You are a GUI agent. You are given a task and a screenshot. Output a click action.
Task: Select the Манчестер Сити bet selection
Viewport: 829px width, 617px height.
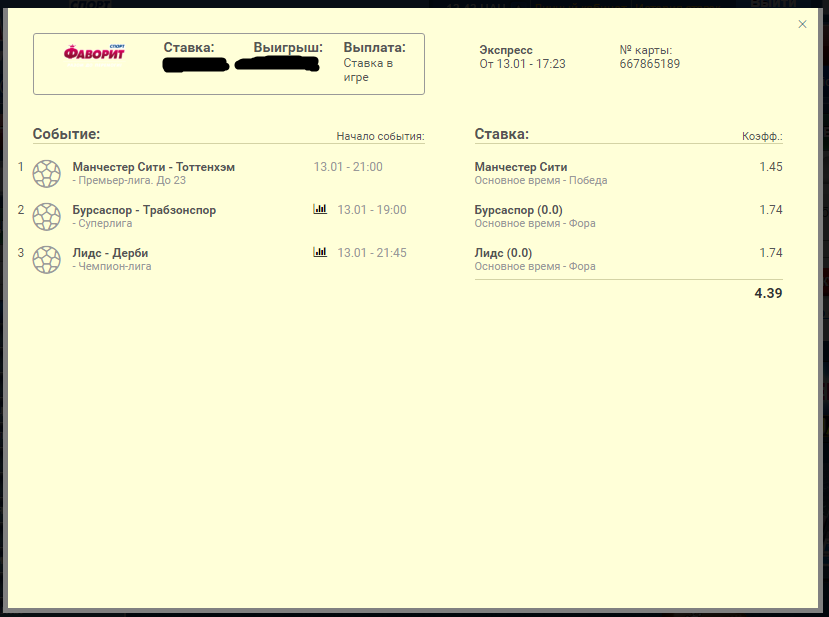tap(521, 167)
